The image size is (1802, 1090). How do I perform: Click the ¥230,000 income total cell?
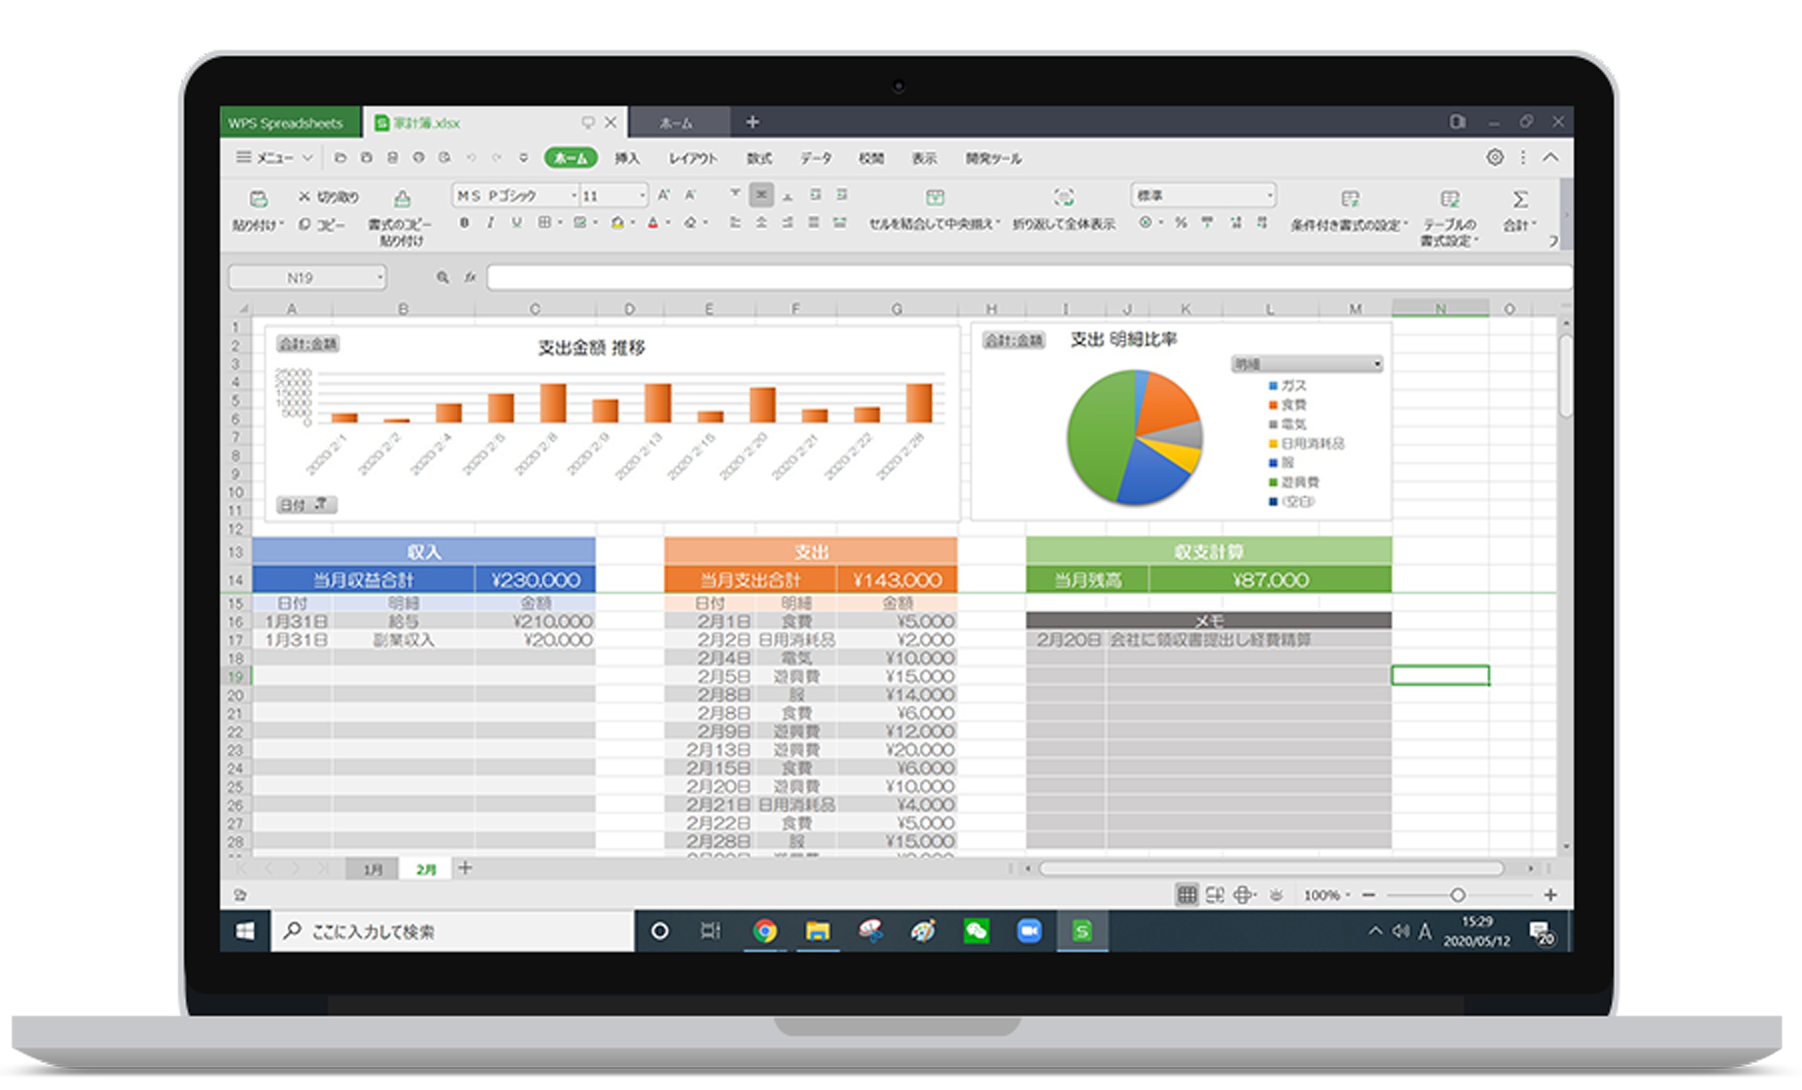535,580
